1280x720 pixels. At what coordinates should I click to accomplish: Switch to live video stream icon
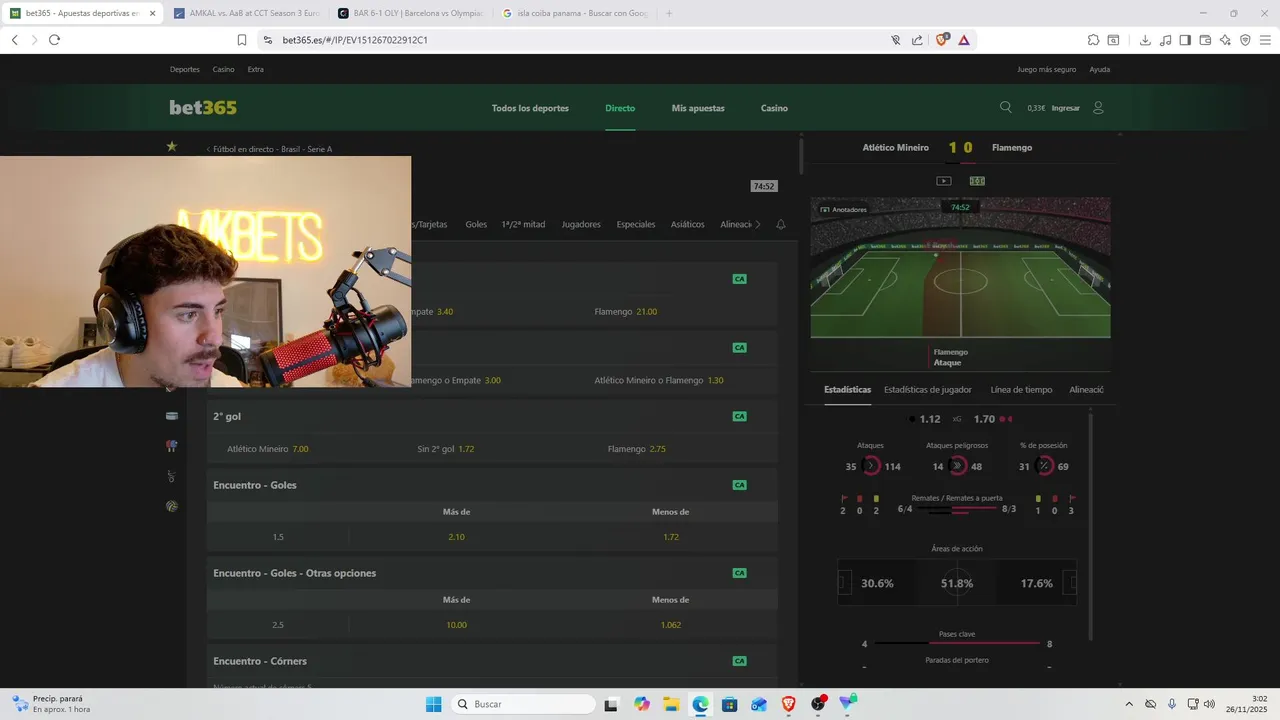click(x=943, y=181)
